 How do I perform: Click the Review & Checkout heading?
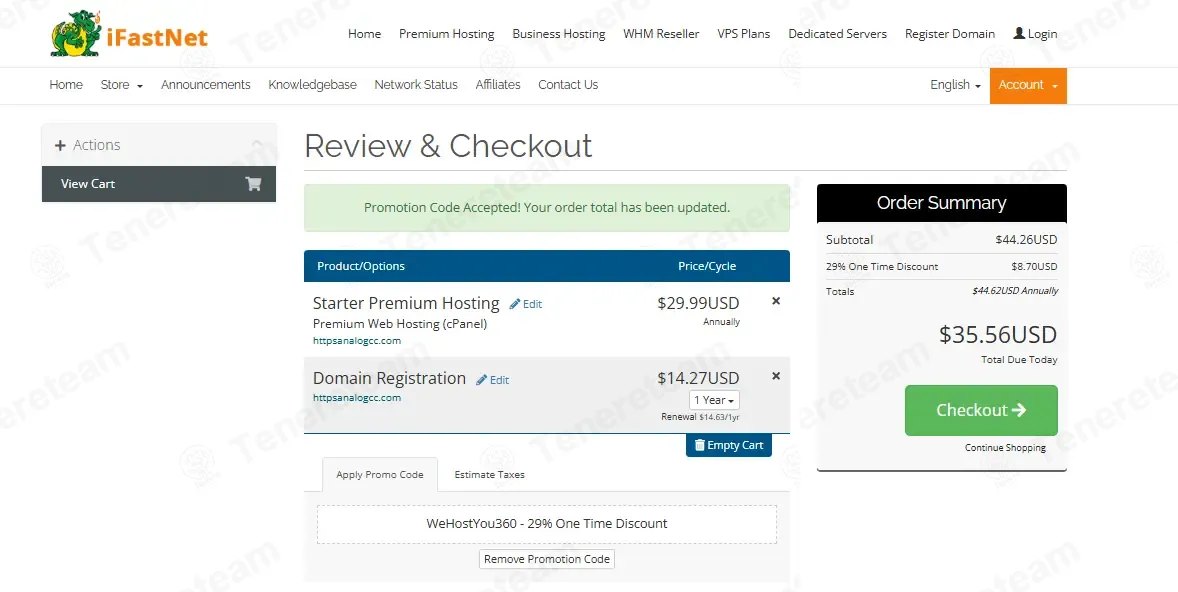(449, 146)
